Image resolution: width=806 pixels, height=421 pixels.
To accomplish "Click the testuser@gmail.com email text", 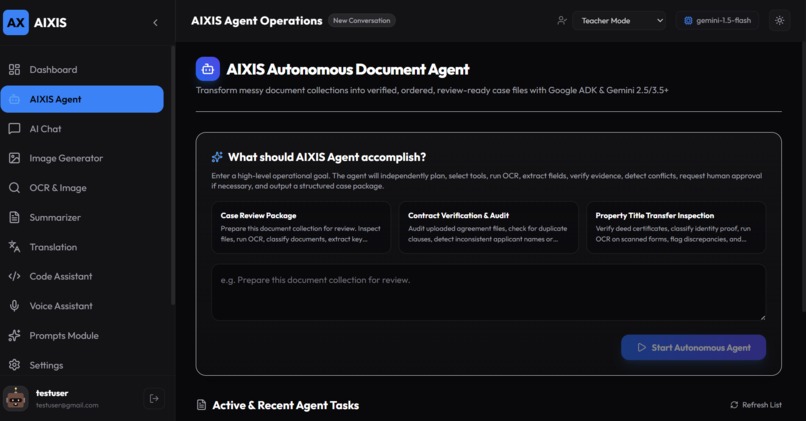I will 67,405.
